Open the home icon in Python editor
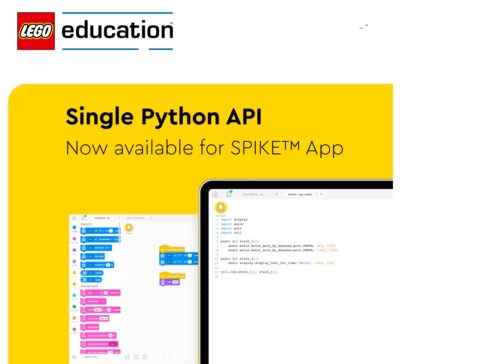Screen dimensions: 500x364 click(x=215, y=194)
